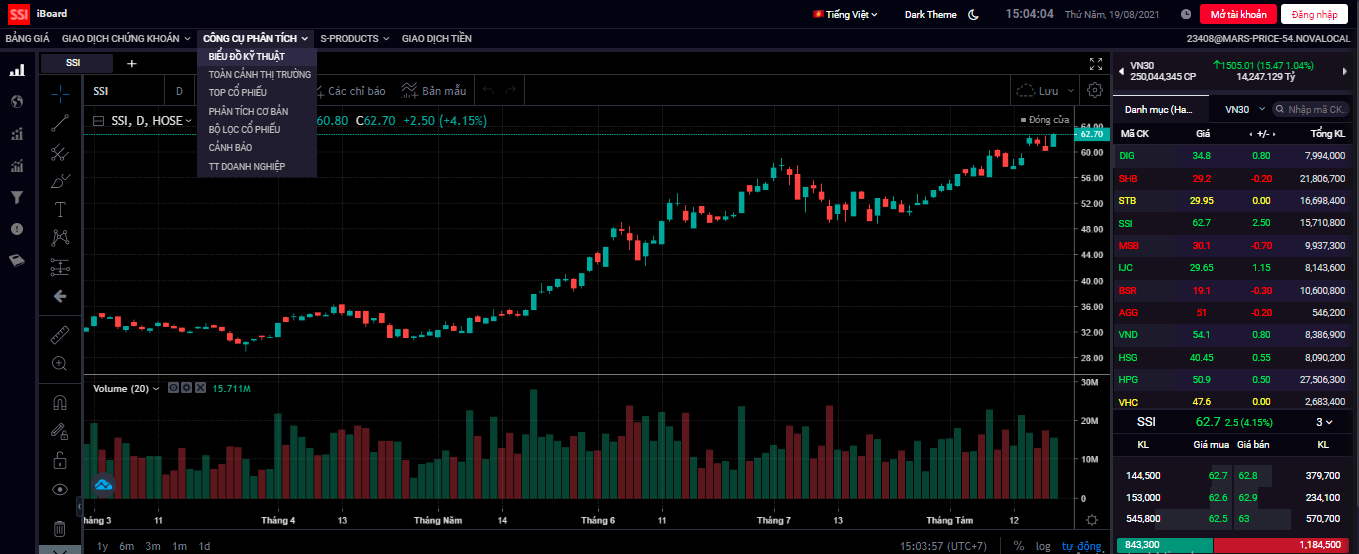Expand the GIAO DỊCH CHỨNG KHOÁN menu
The height and width of the screenshot is (554, 1359).
click(126, 38)
